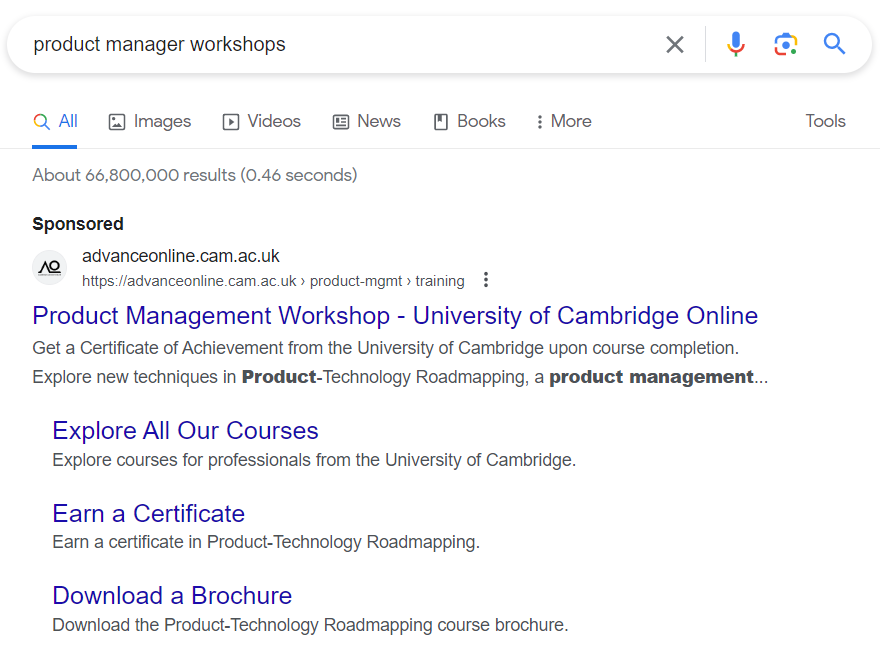The width and height of the screenshot is (880, 667).
Task: Click the Sponsored label
Action: [78, 224]
